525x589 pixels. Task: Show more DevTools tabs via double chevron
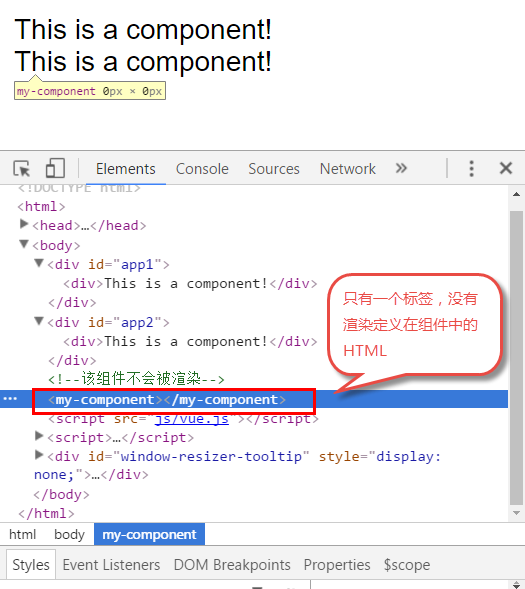(401, 168)
